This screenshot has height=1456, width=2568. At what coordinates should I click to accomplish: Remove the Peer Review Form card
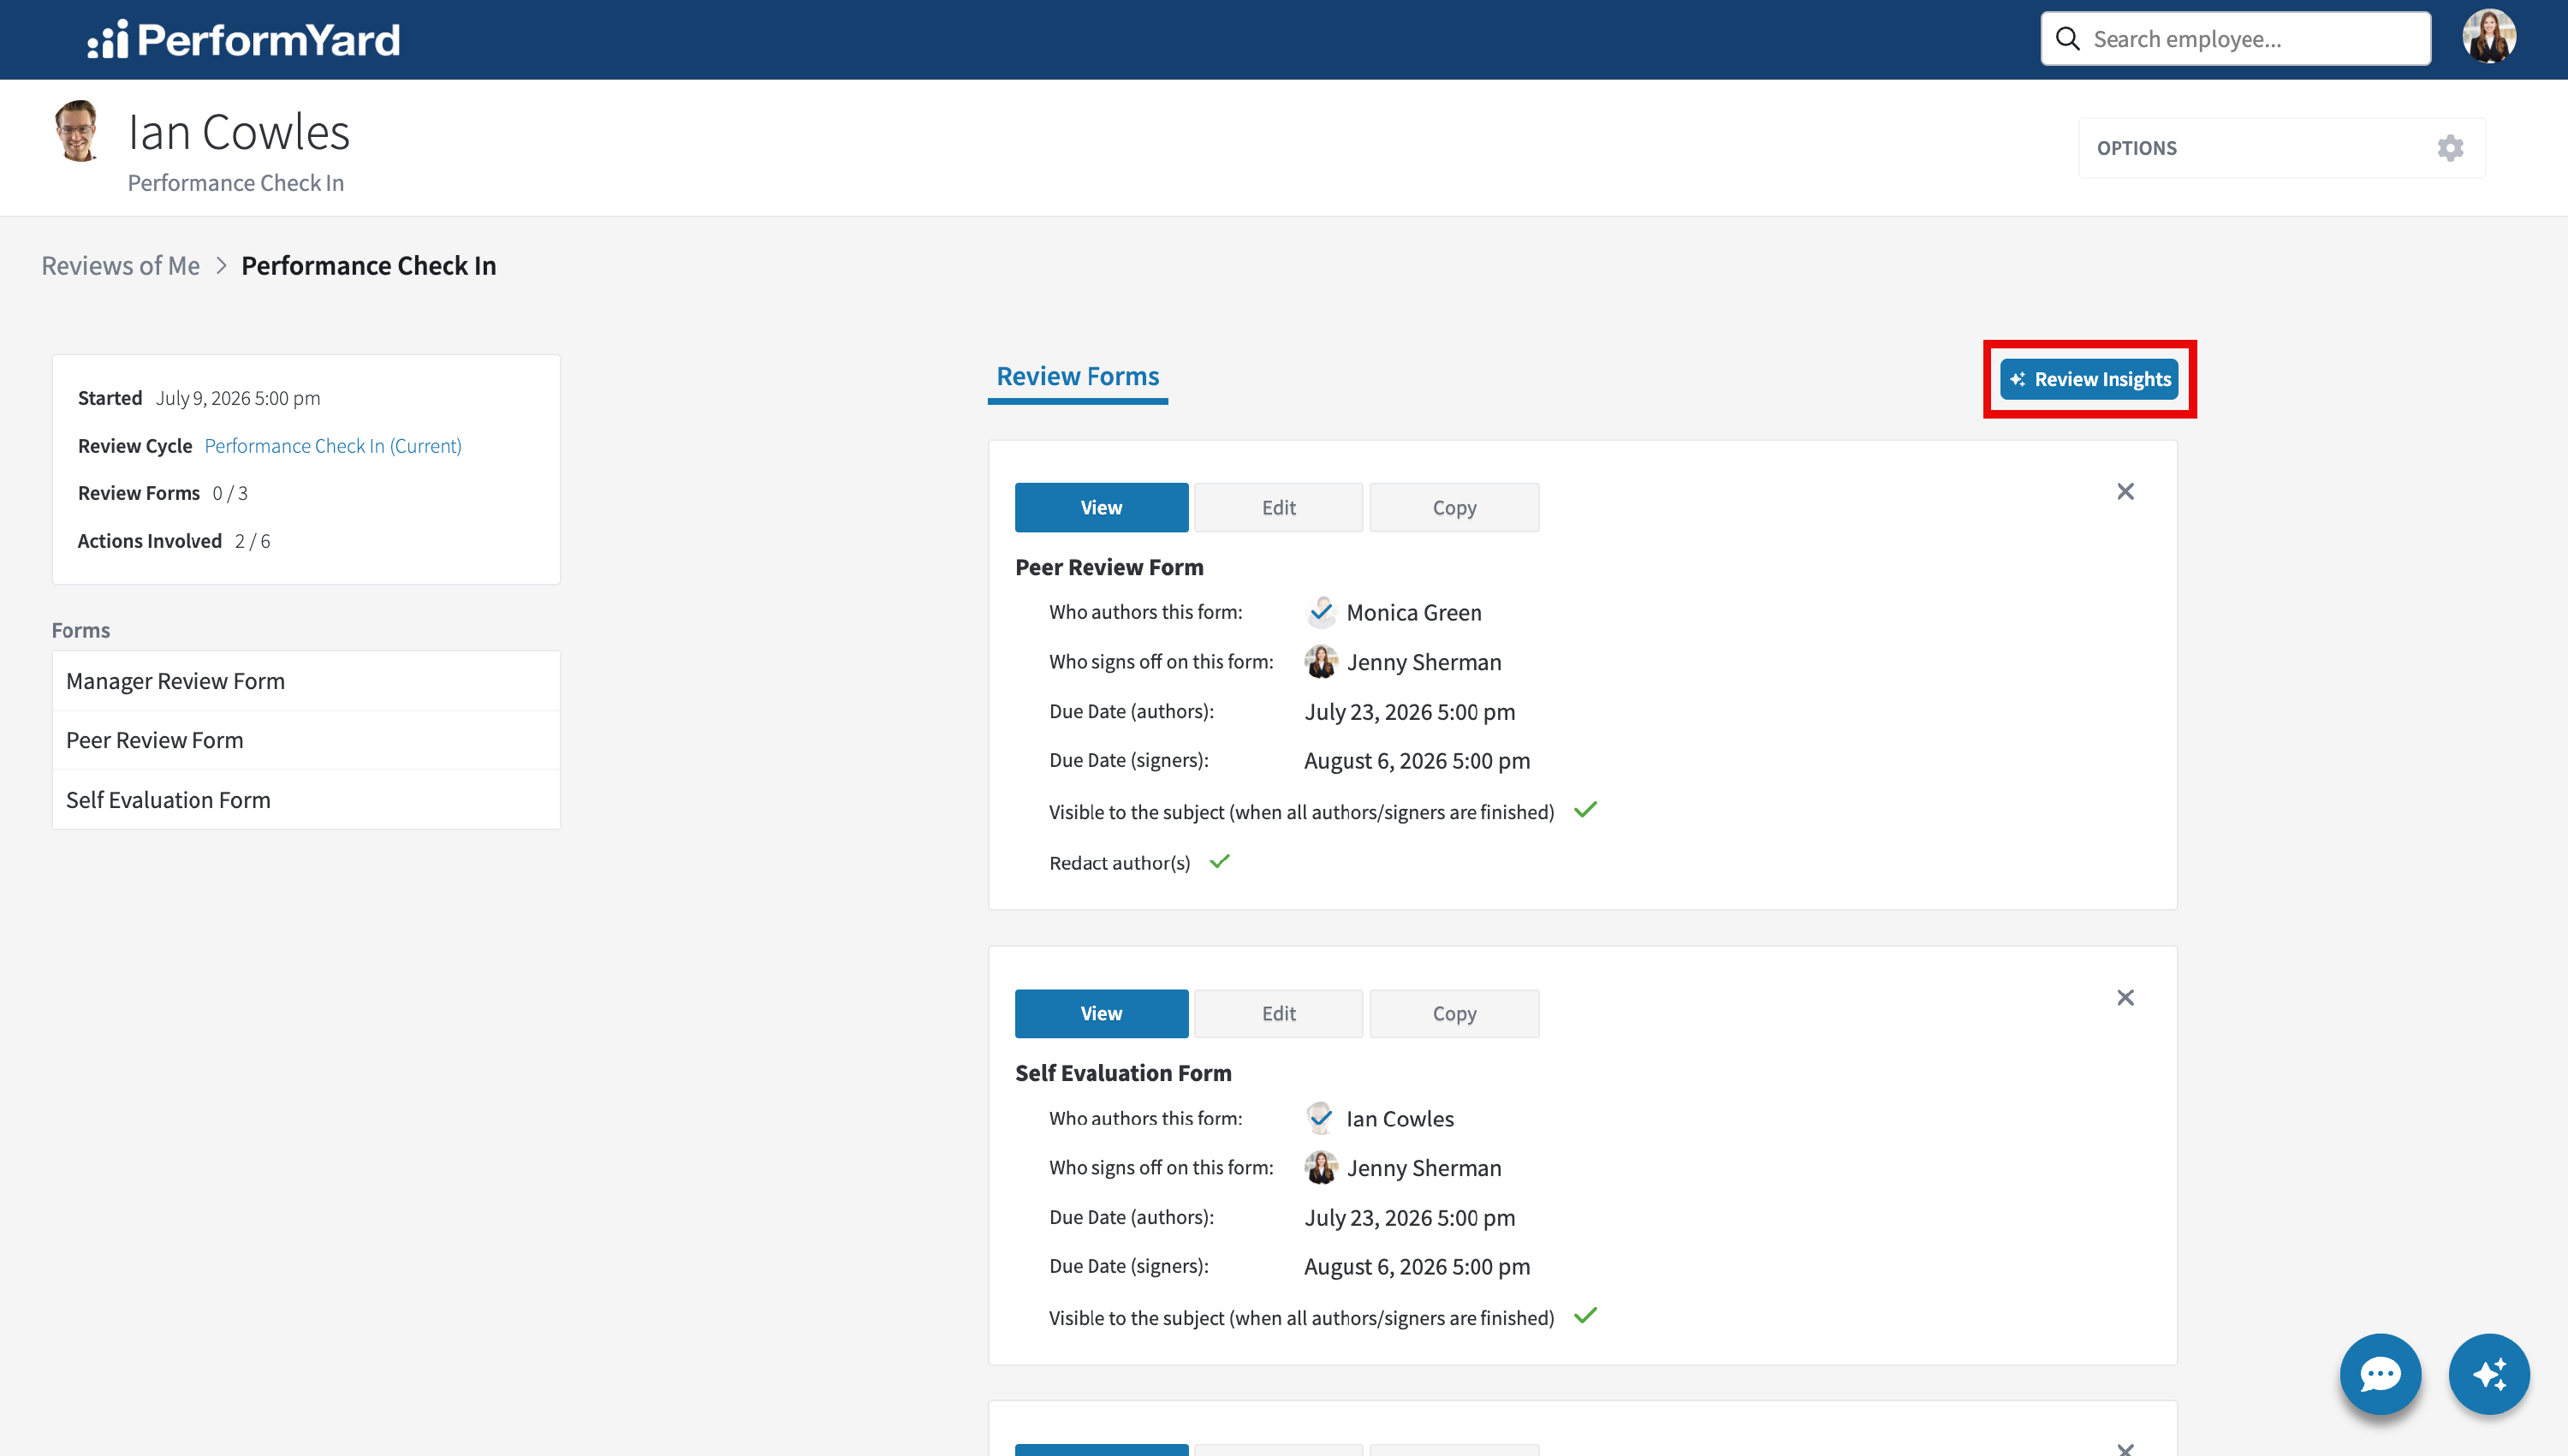[2126, 491]
